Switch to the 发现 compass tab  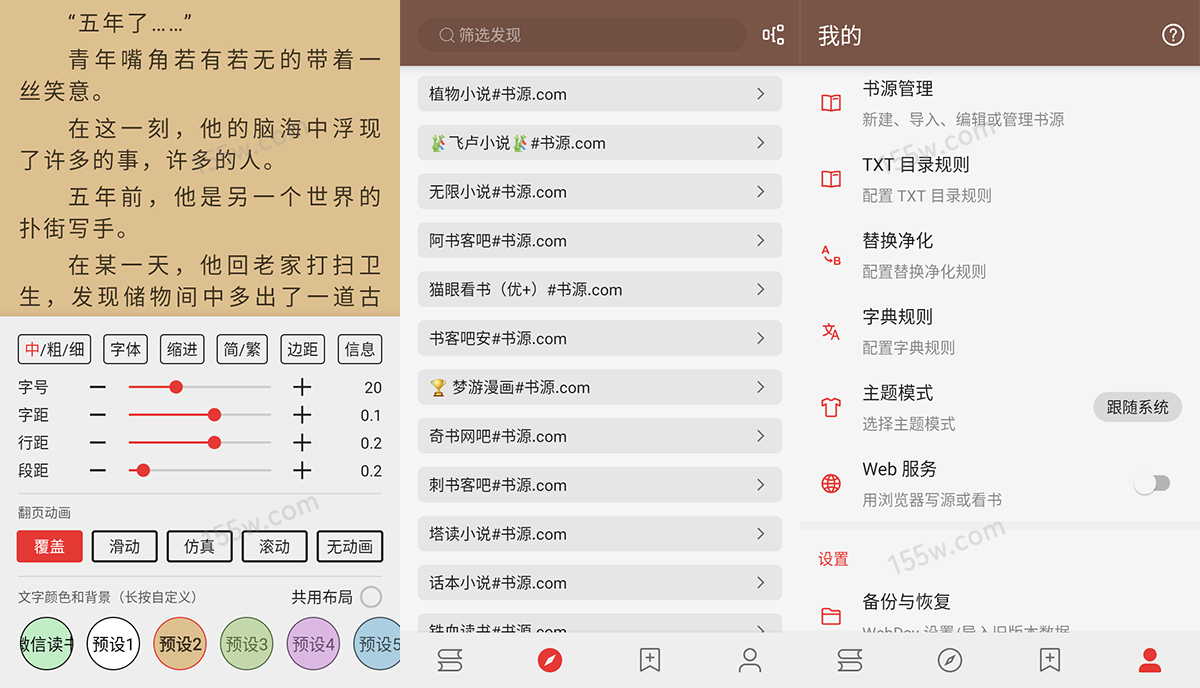pos(549,660)
